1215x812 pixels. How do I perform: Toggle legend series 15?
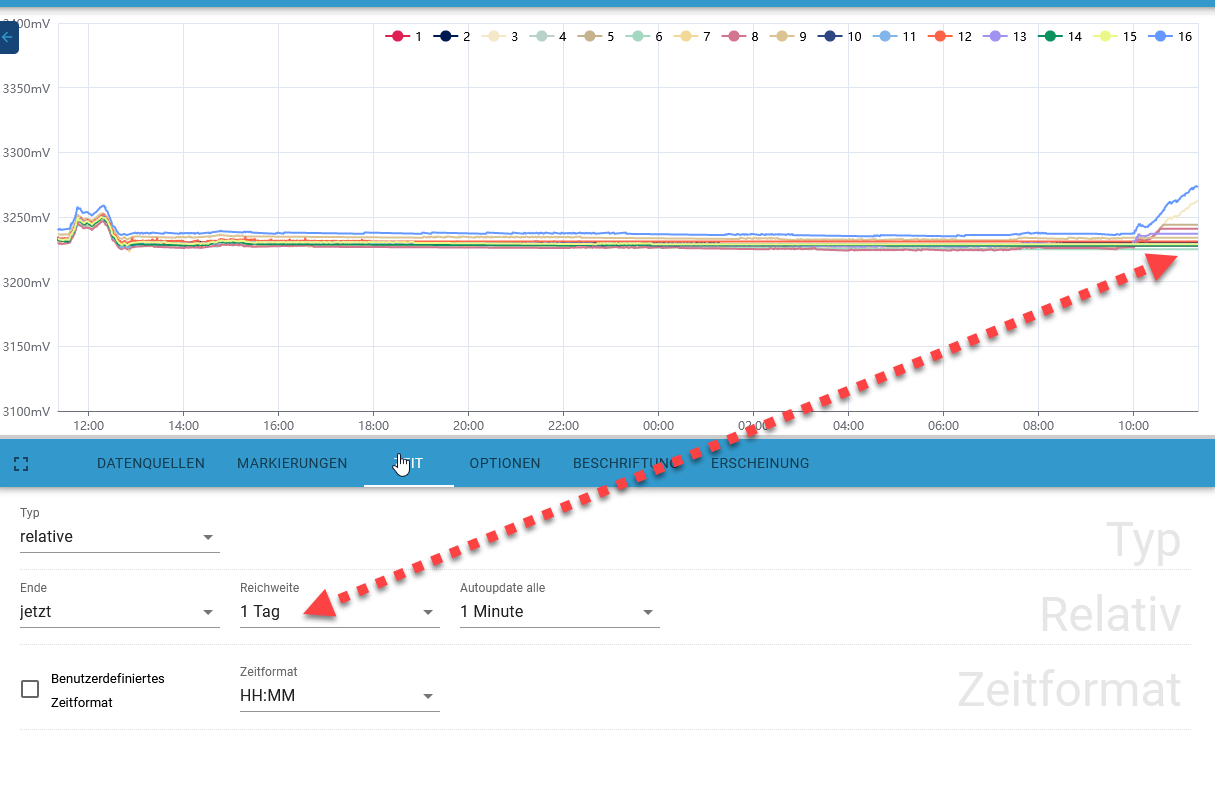click(1114, 36)
